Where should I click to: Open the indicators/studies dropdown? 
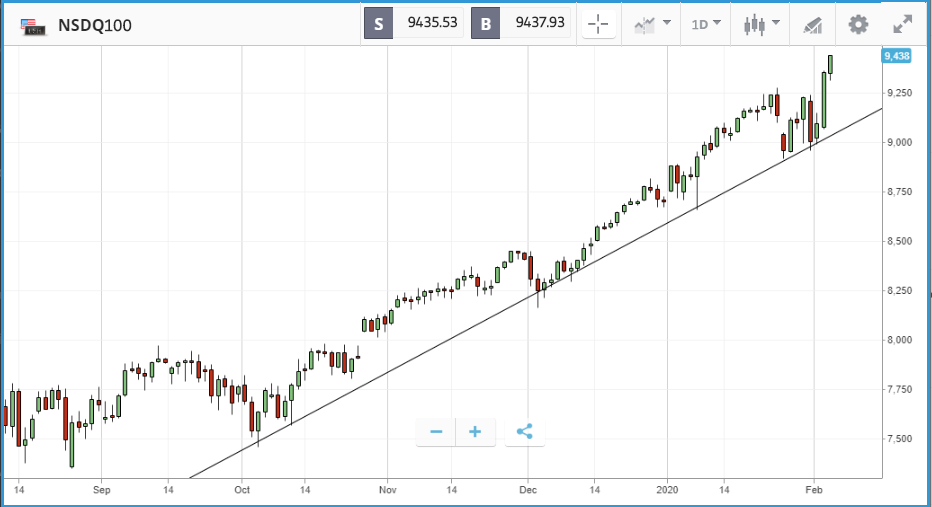(651, 25)
